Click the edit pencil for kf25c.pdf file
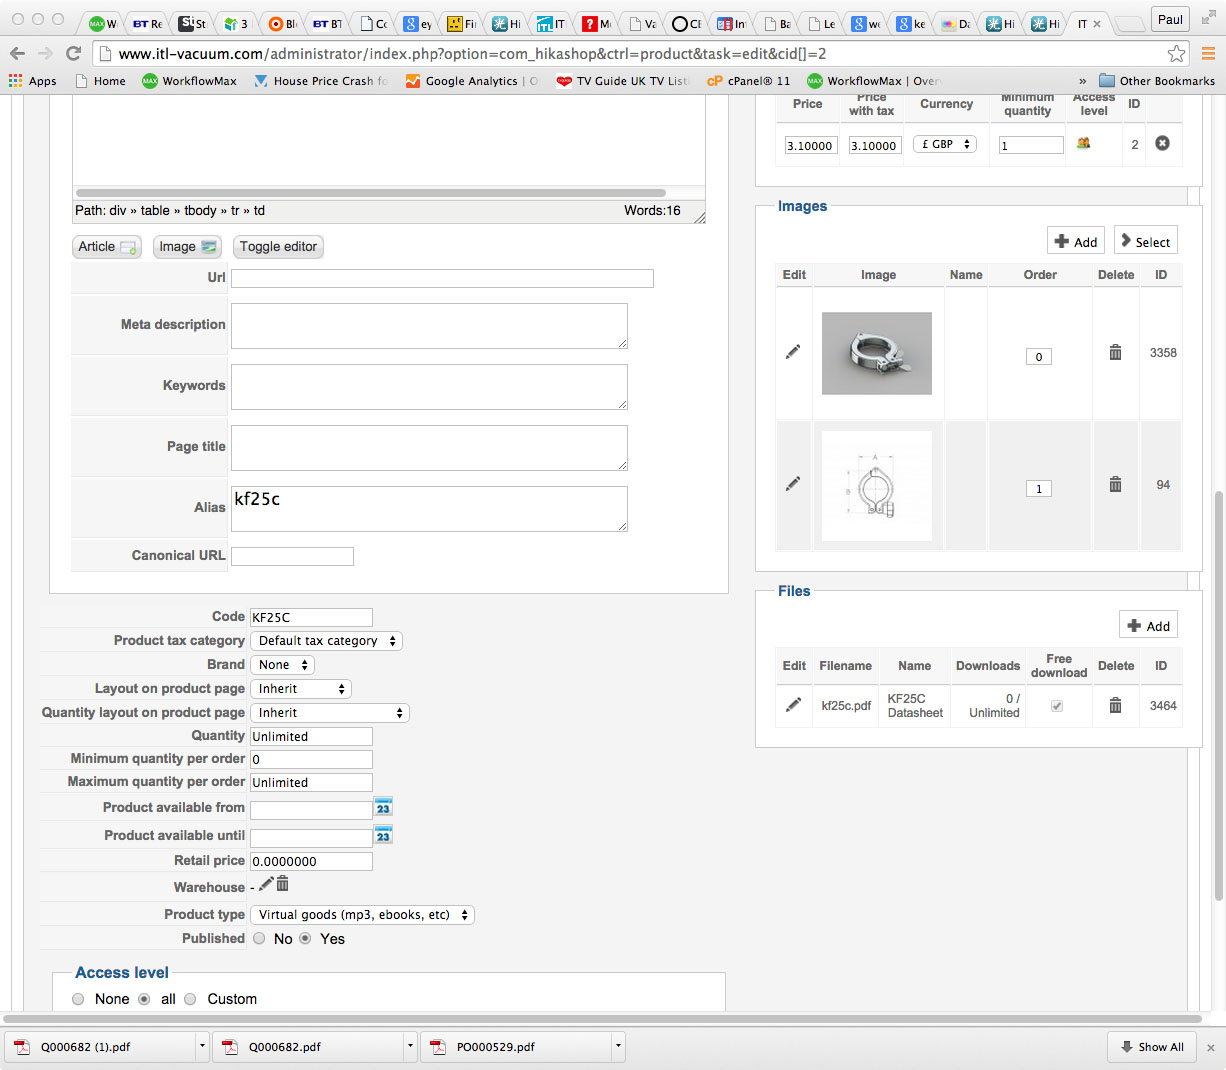The height and width of the screenshot is (1070, 1226). pyautogui.click(x=793, y=705)
